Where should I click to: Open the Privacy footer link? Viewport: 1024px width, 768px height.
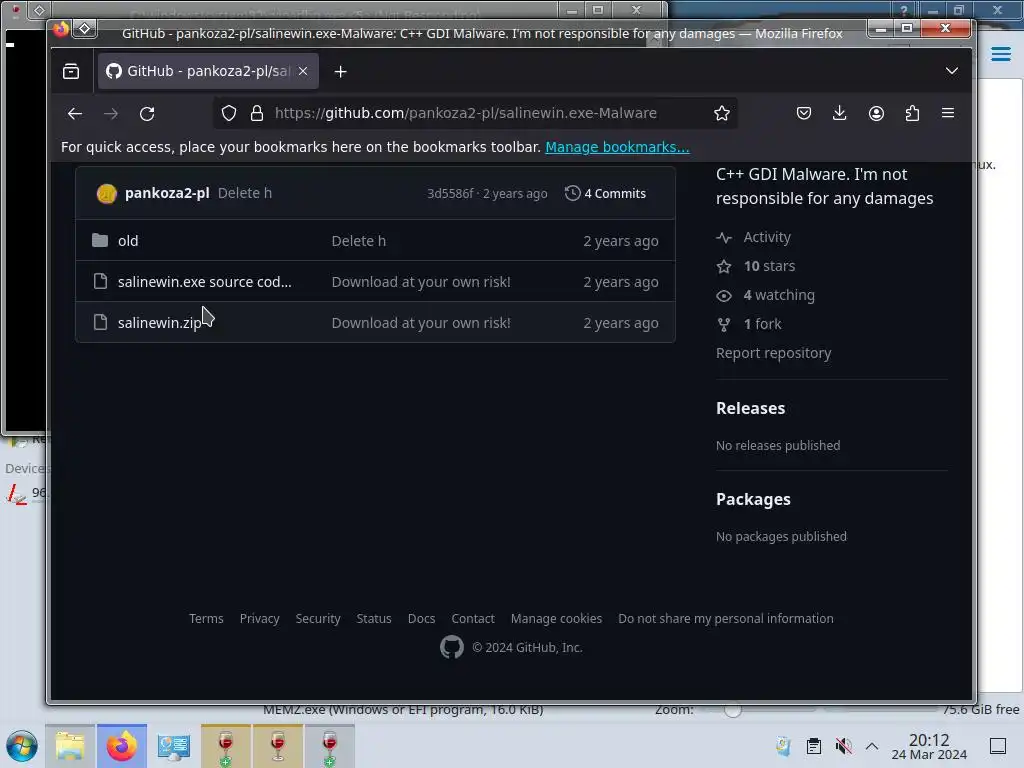tap(259, 618)
